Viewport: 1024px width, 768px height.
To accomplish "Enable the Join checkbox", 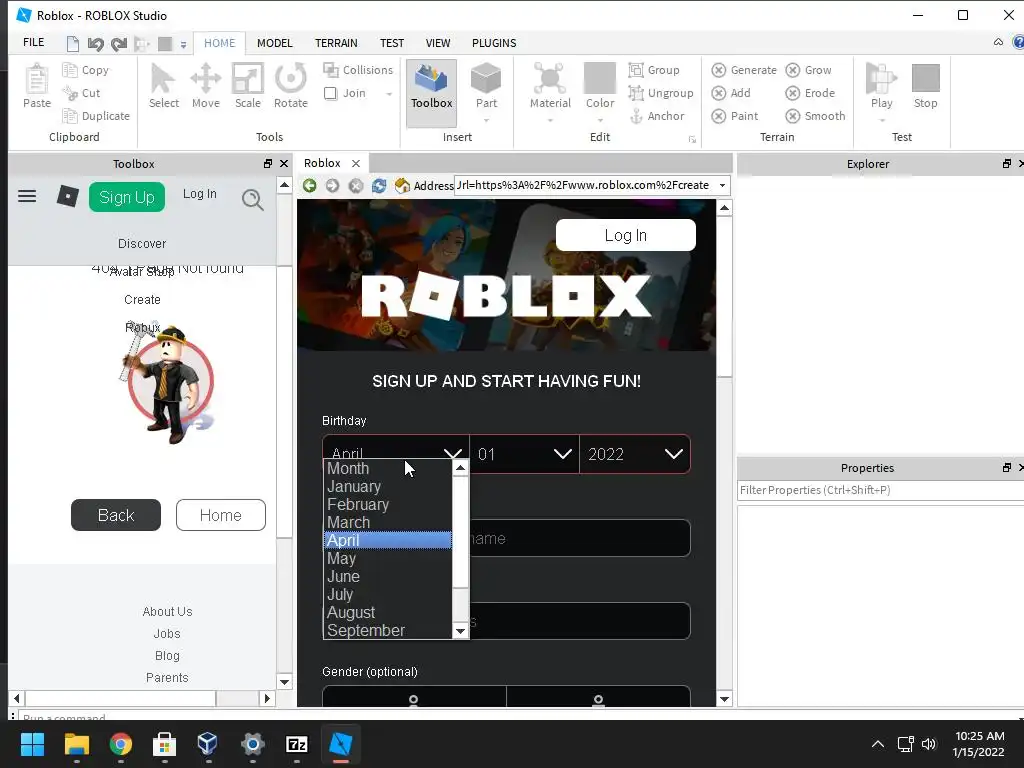I will click(x=330, y=93).
